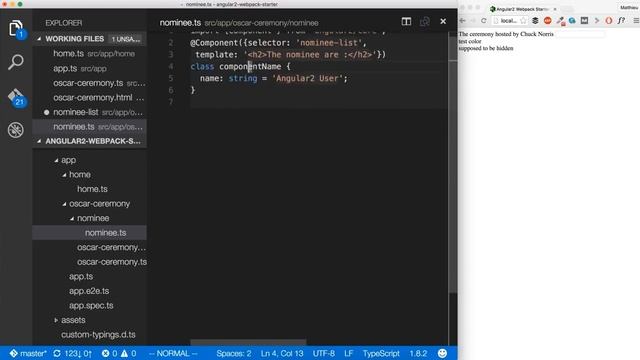Open oscar-ceremony.ts in the folder tree
The height and width of the screenshot is (360, 640).
pos(112,262)
